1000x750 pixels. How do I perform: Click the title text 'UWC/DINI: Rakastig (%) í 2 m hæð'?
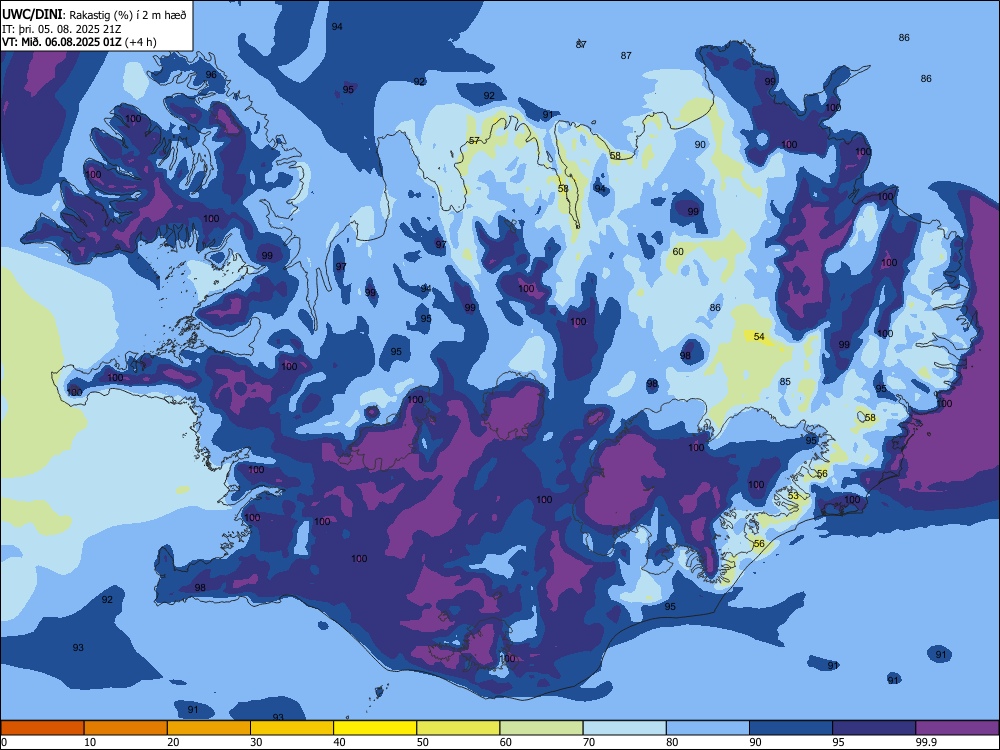[94, 15]
